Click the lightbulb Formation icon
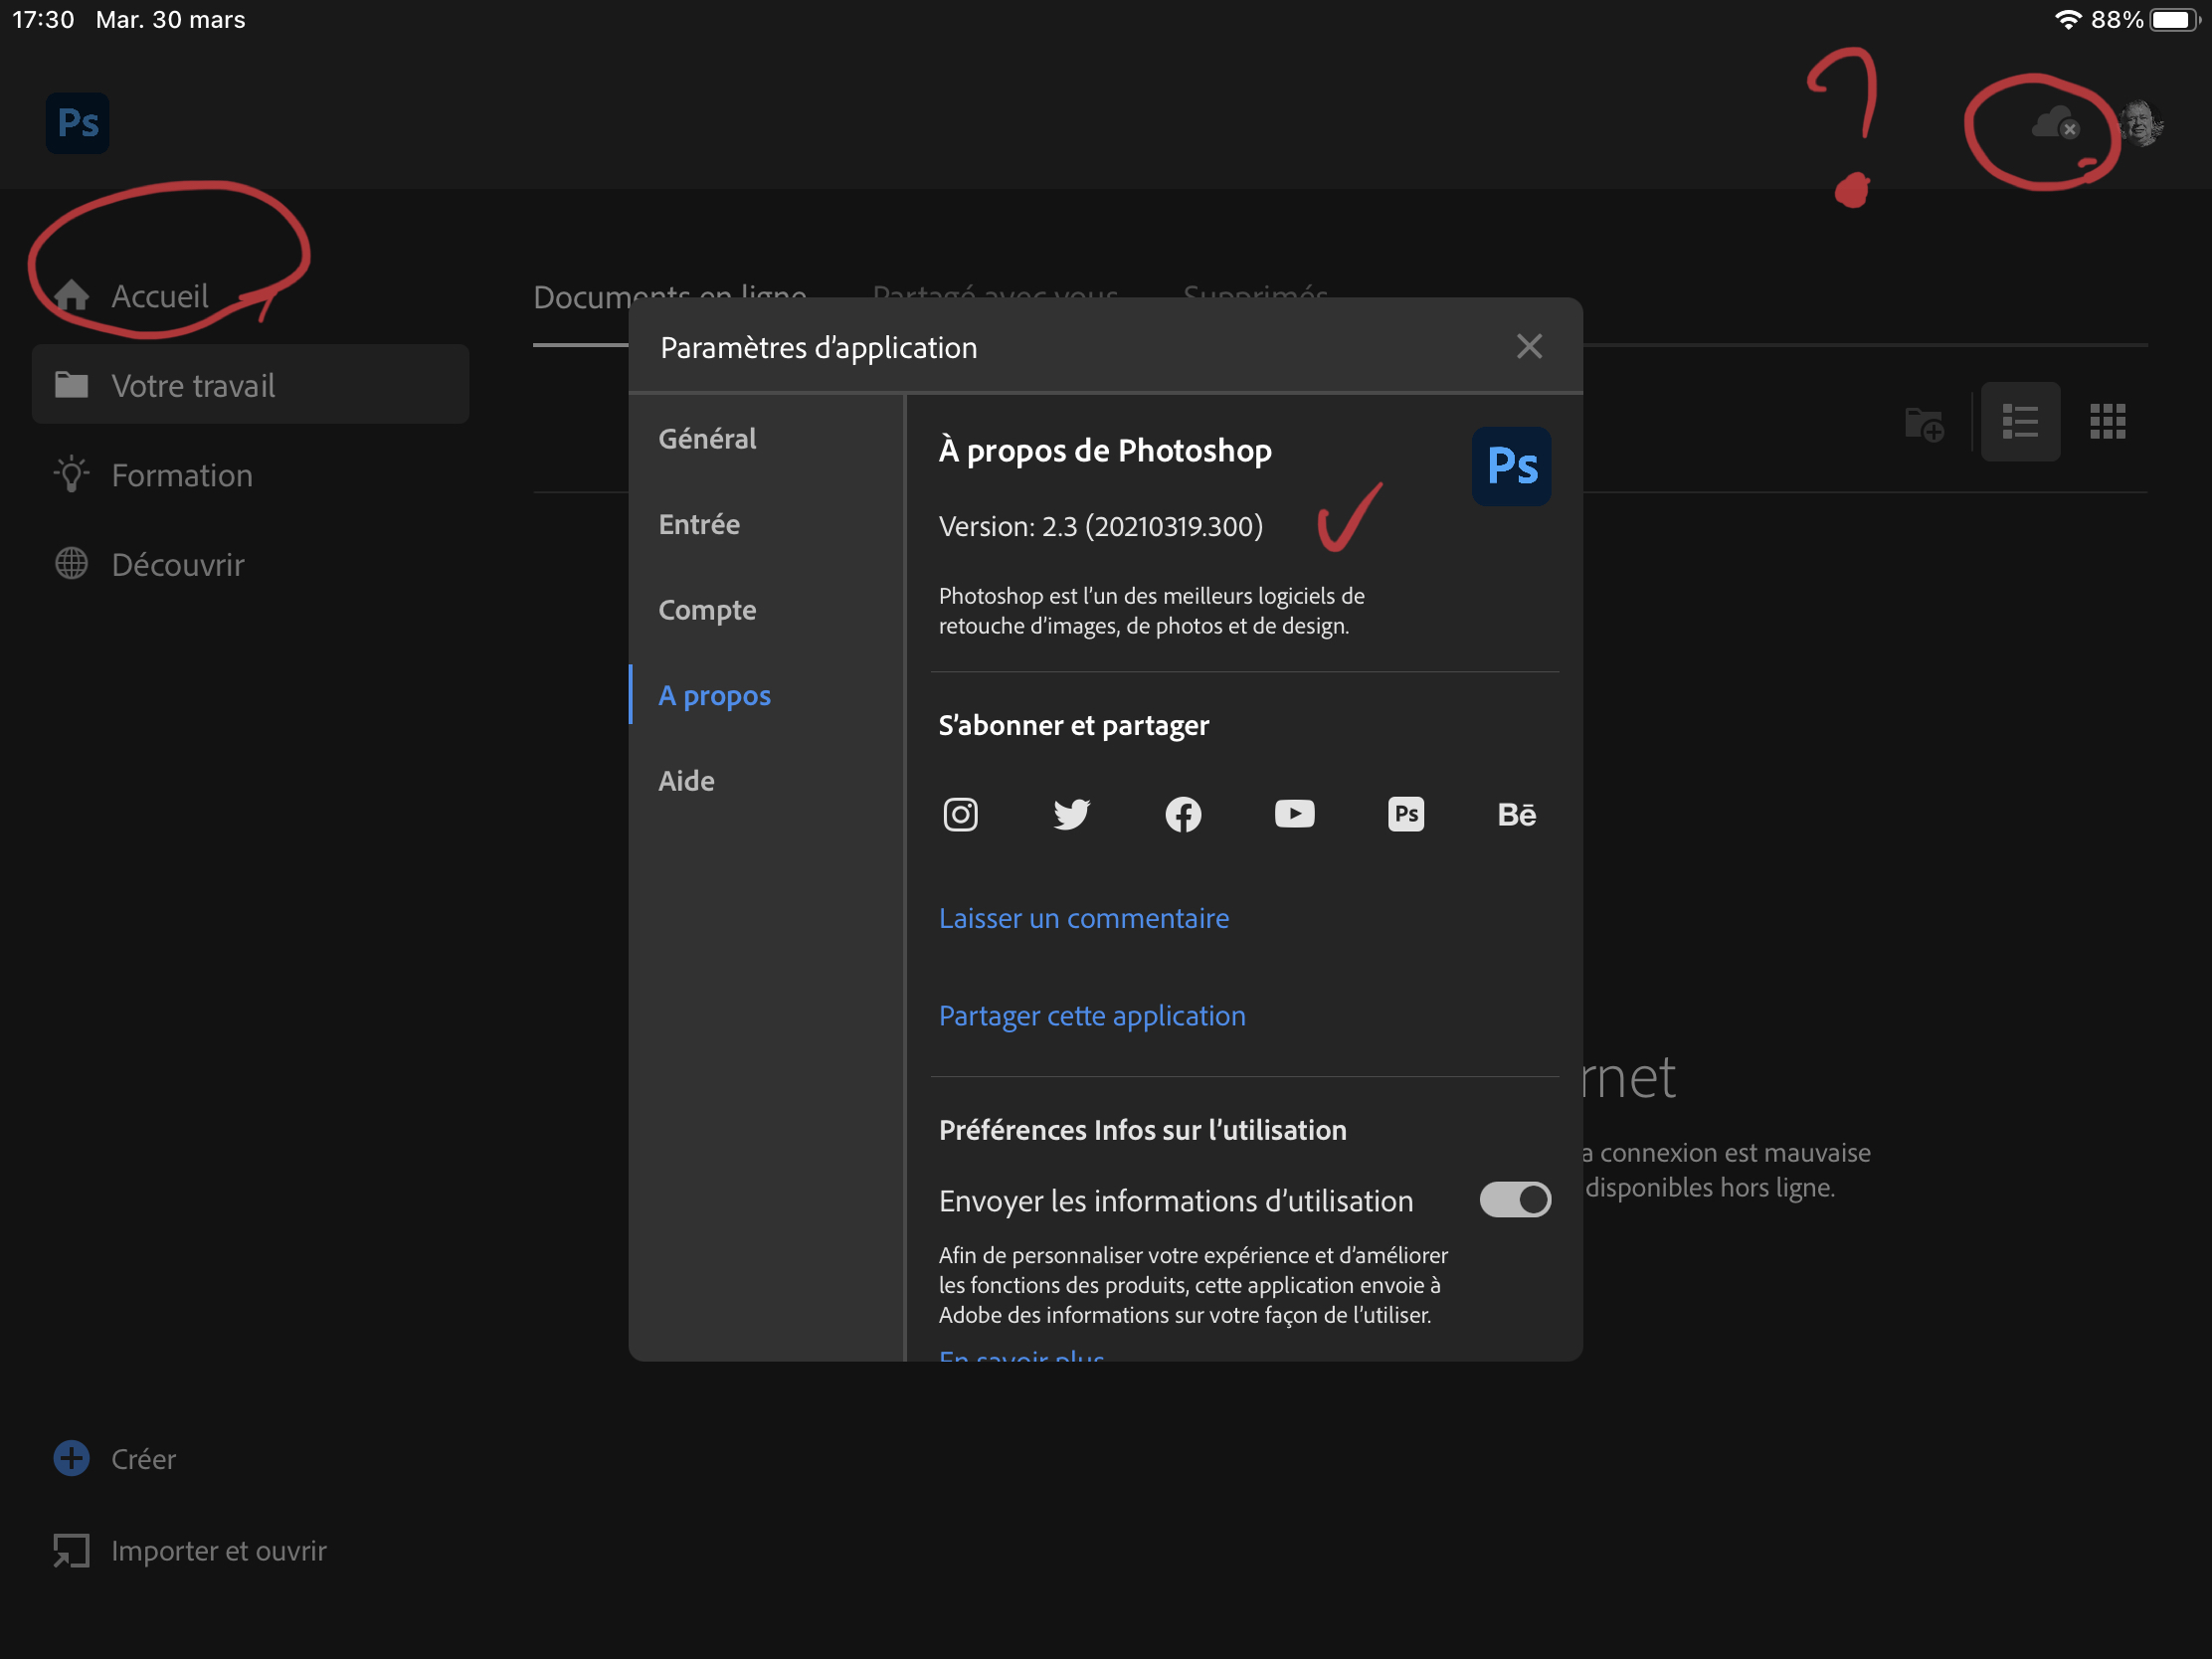The height and width of the screenshot is (1659, 2212). (x=71, y=474)
